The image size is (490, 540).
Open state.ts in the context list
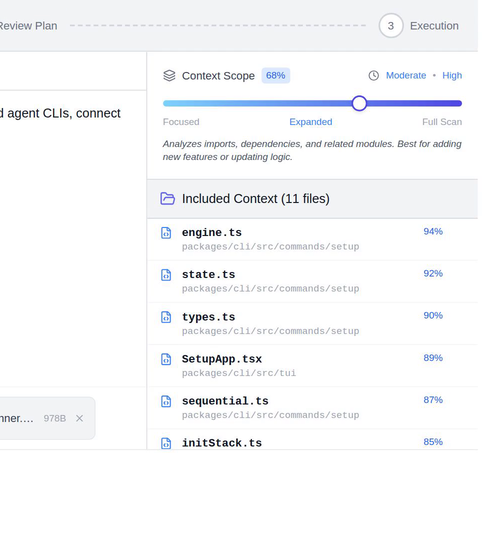click(x=312, y=281)
